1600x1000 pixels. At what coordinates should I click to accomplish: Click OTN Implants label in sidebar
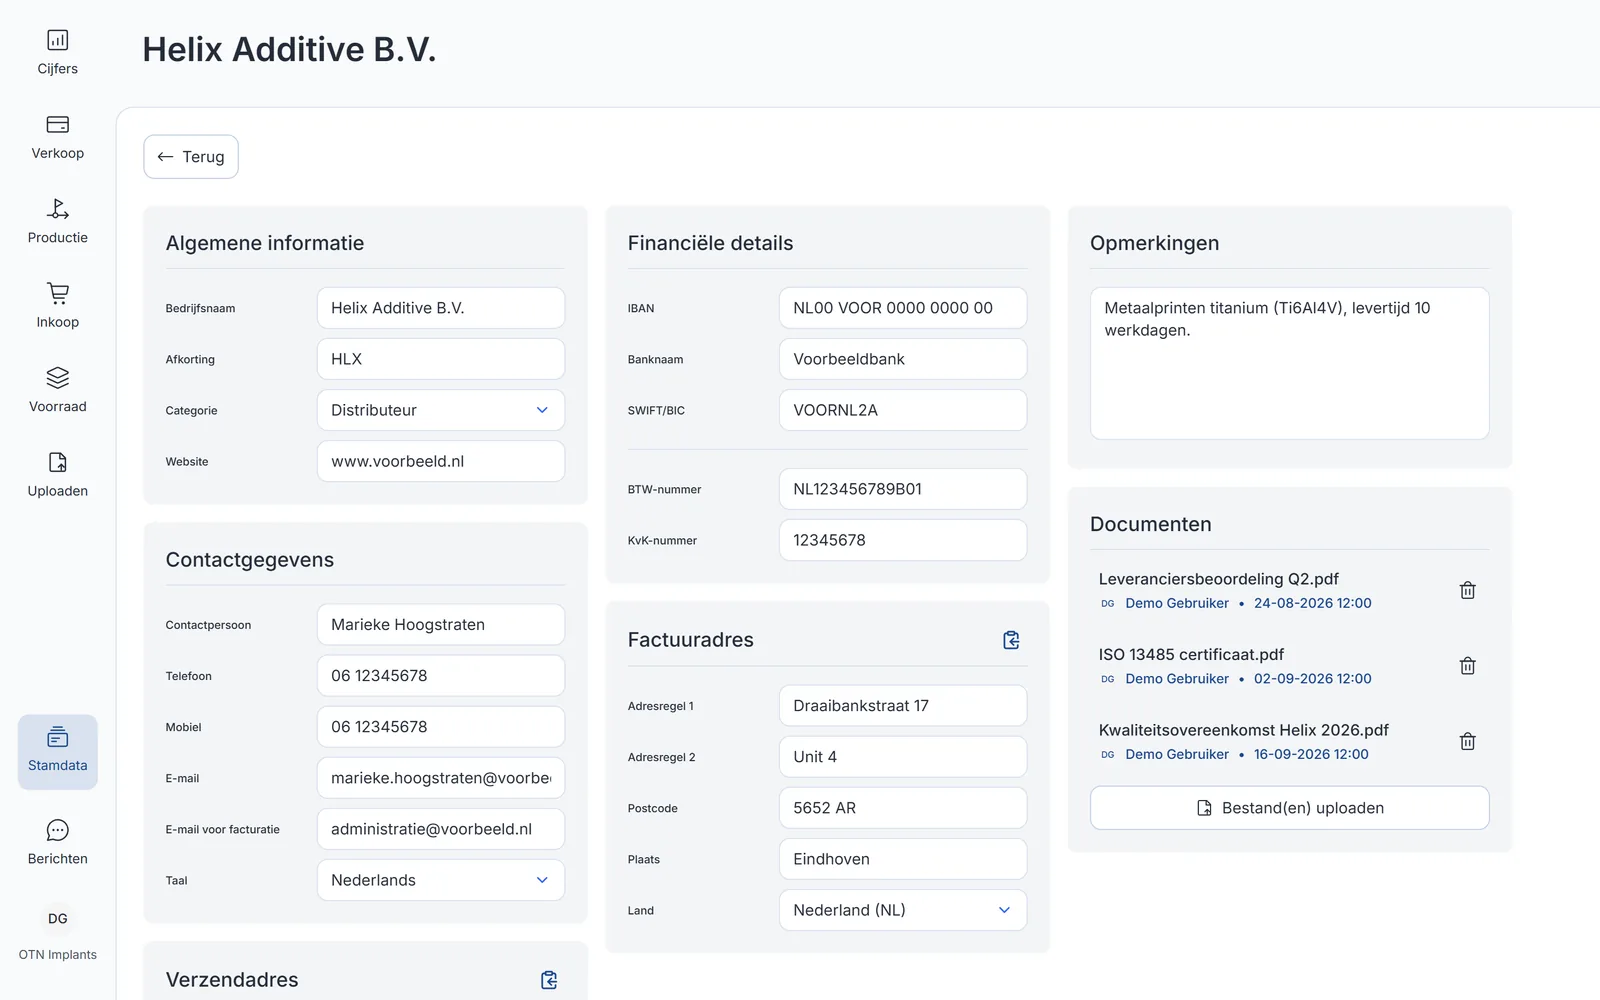[58, 955]
